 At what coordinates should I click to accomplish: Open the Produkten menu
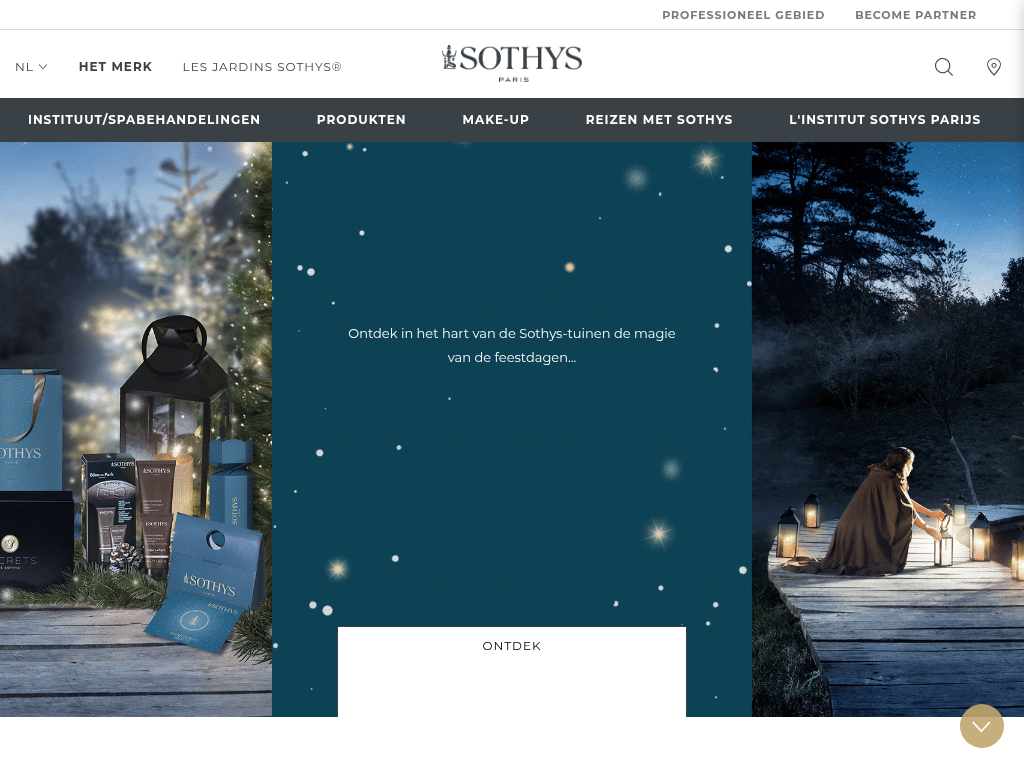(361, 120)
